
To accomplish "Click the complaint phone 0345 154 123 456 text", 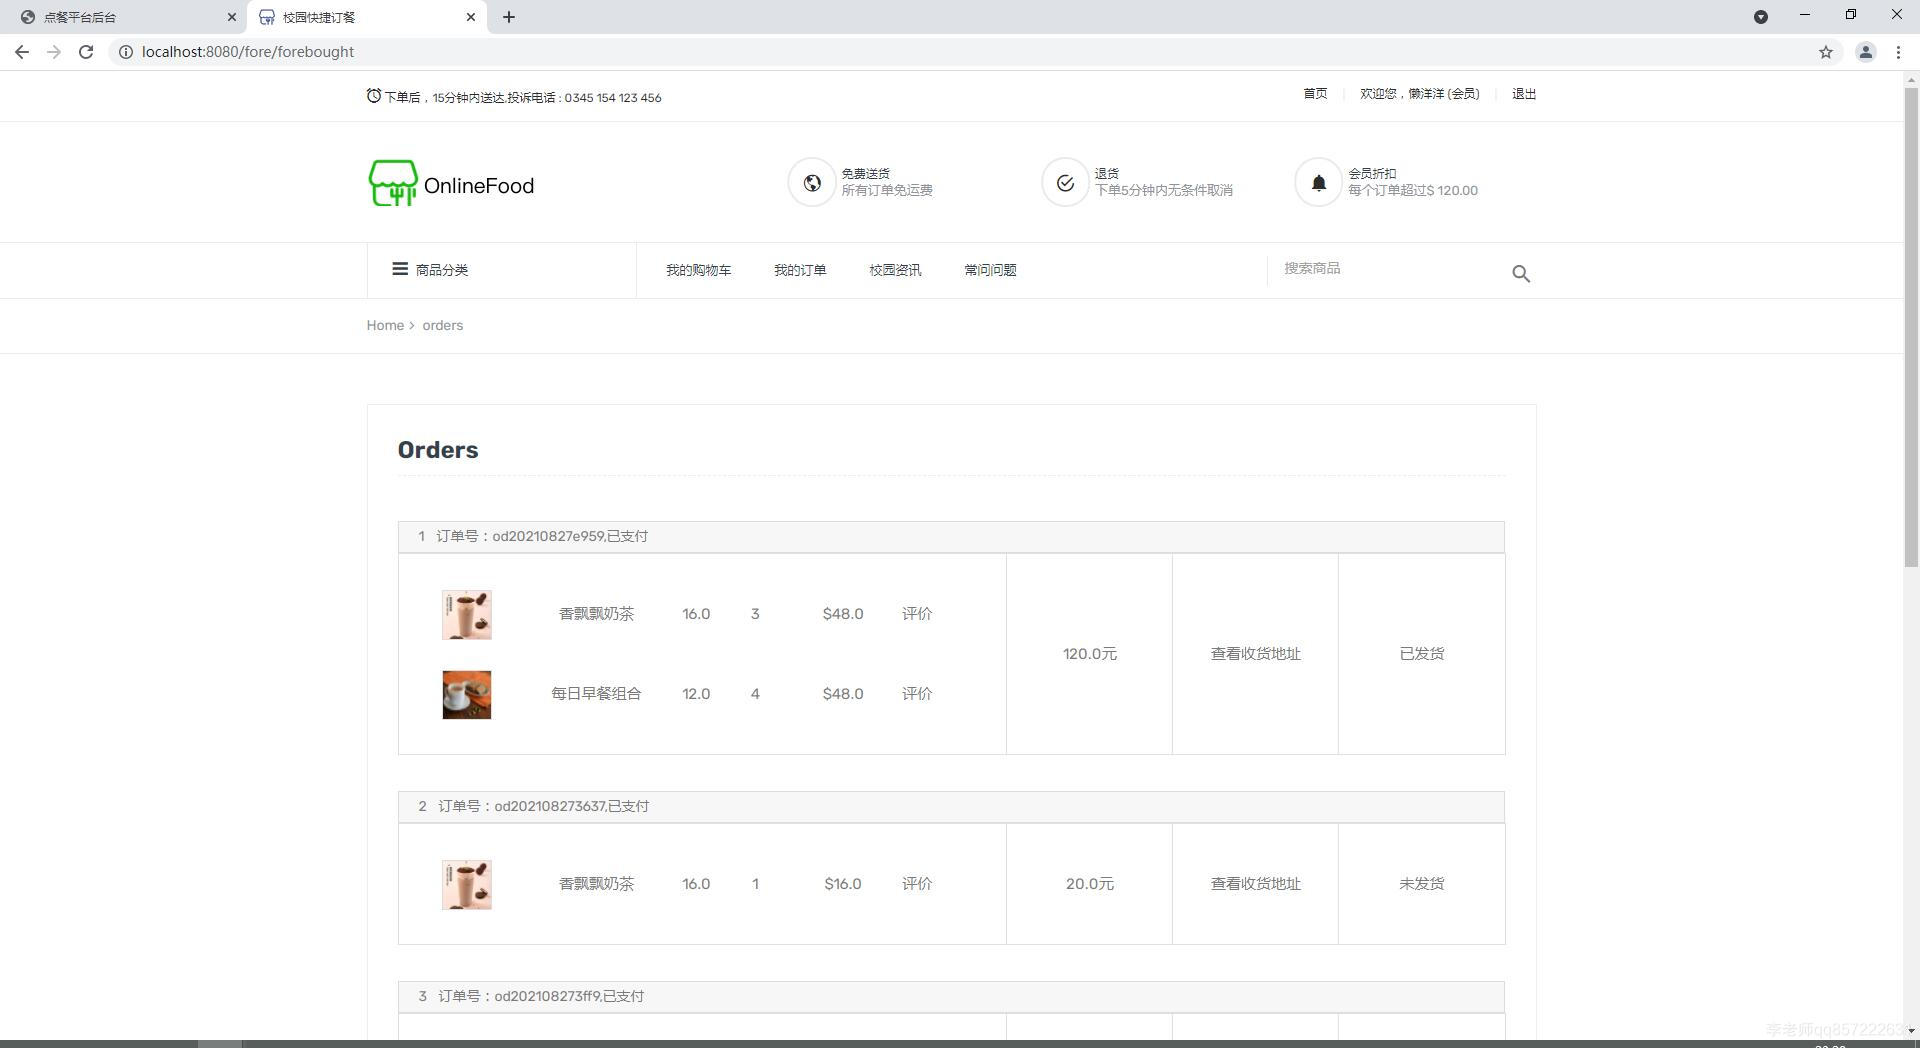I will pos(613,98).
